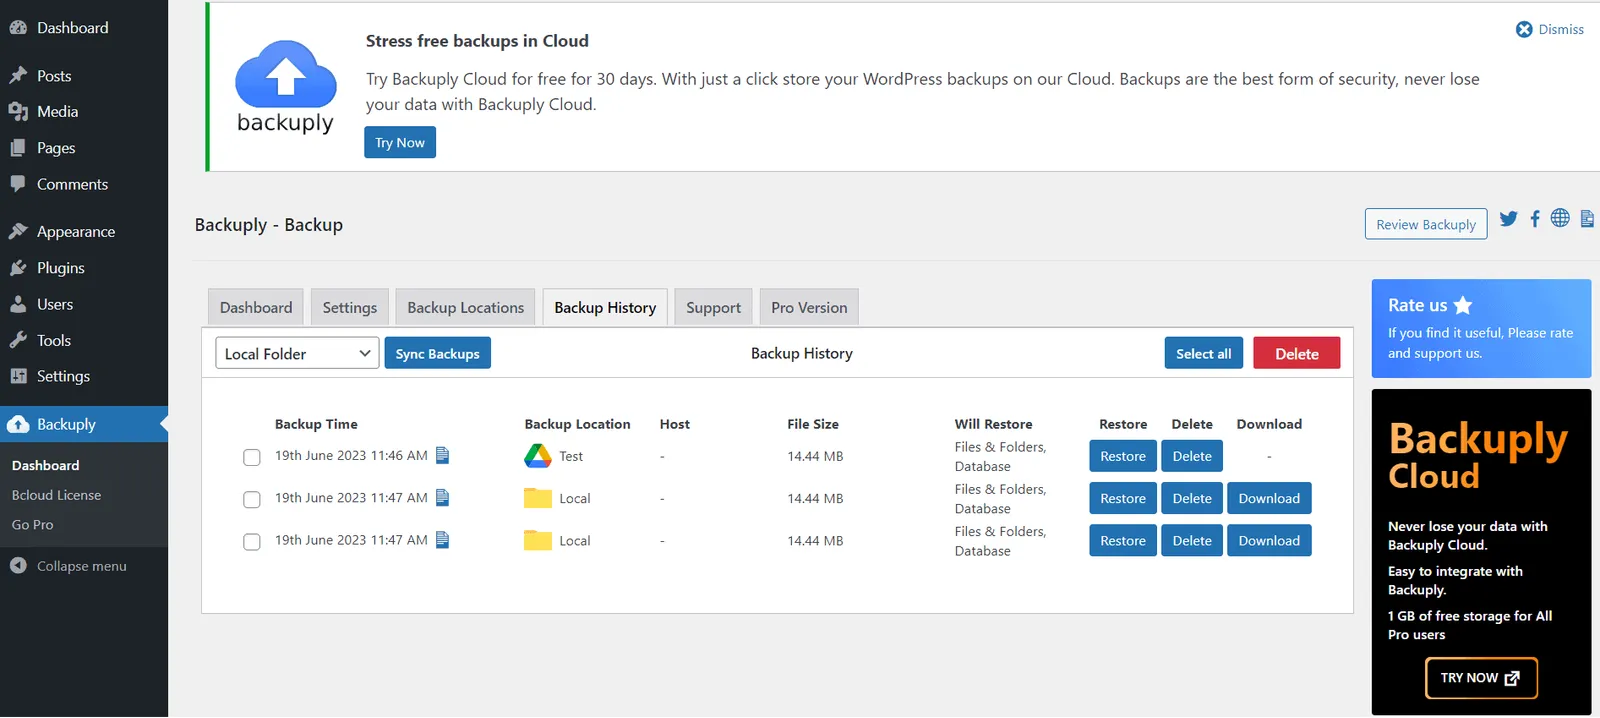Open the Support tab

click(x=714, y=307)
